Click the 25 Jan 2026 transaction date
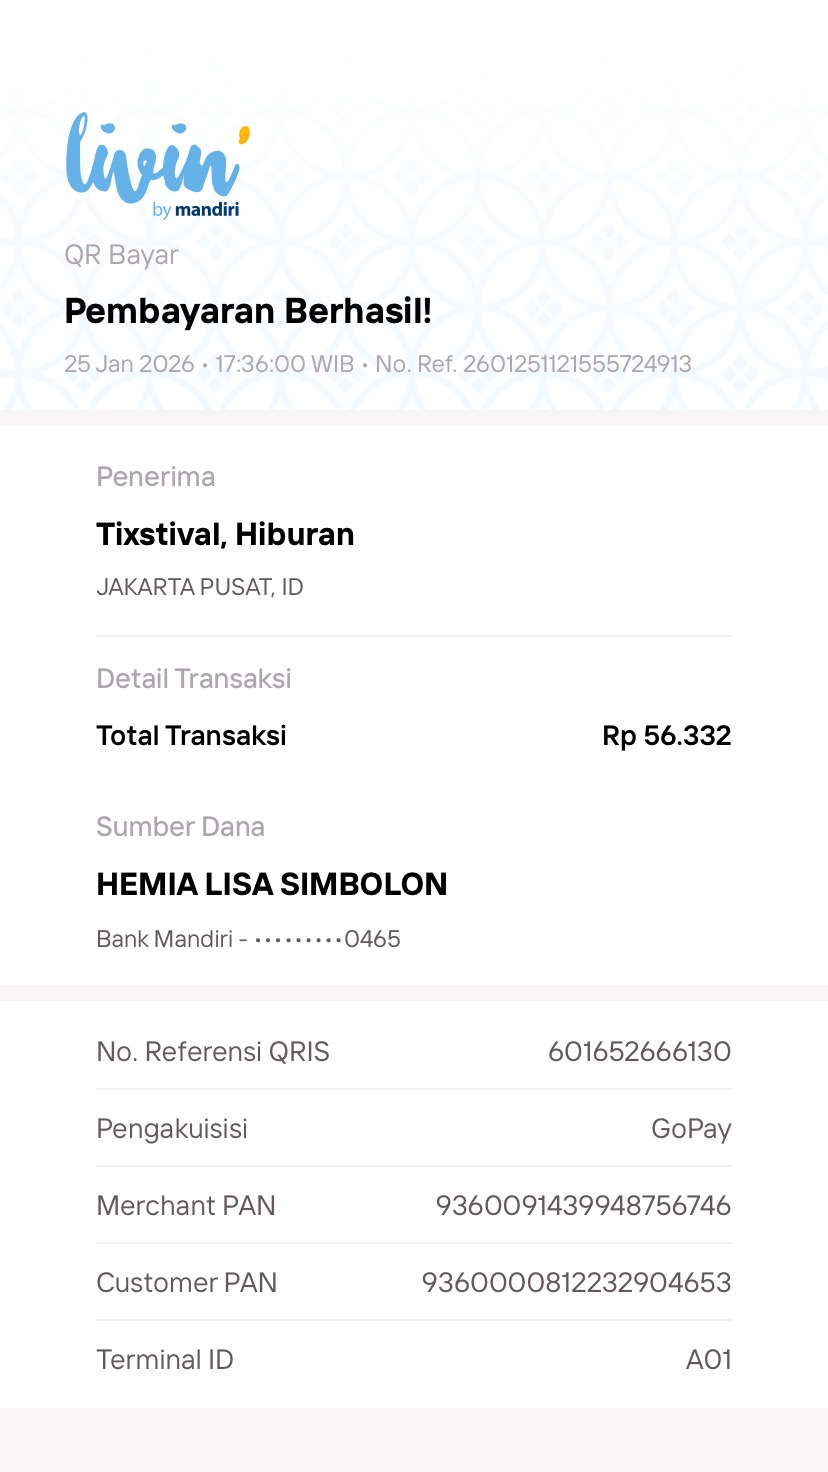This screenshot has height=1472, width=828. 129,364
